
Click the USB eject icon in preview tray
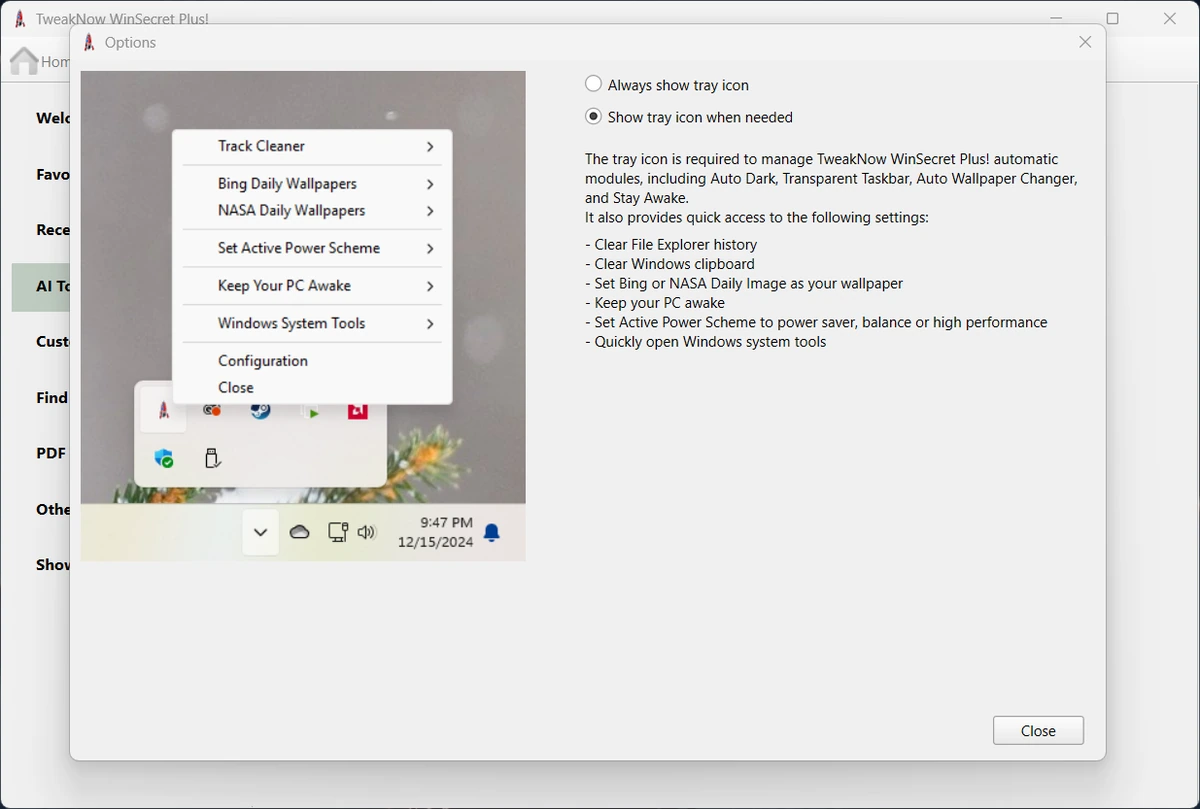212,458
